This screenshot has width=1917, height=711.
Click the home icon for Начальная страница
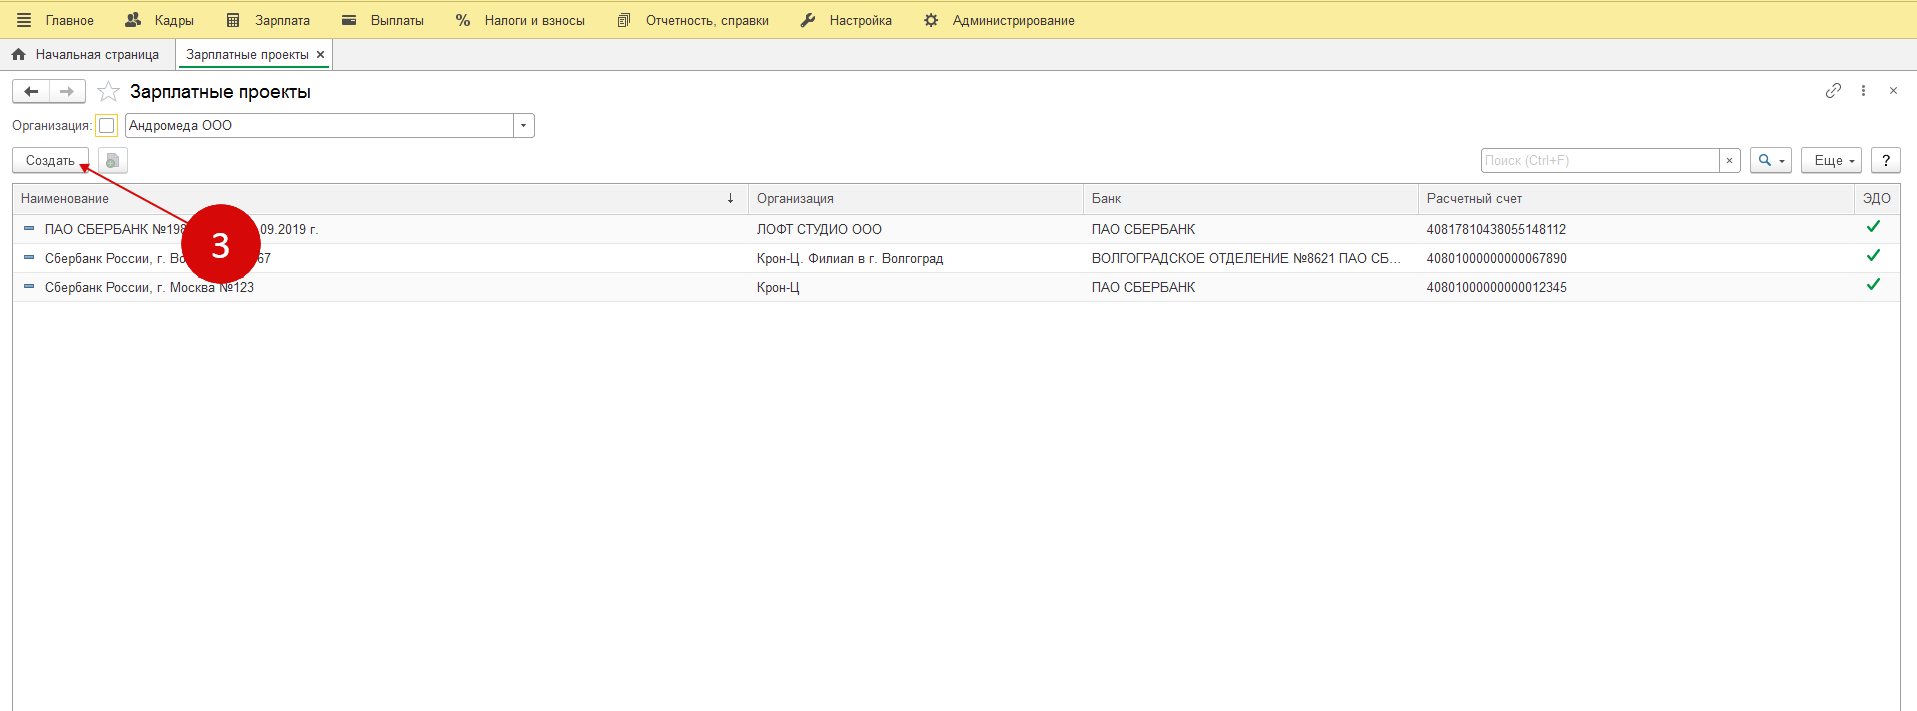[x=19, y=55]
